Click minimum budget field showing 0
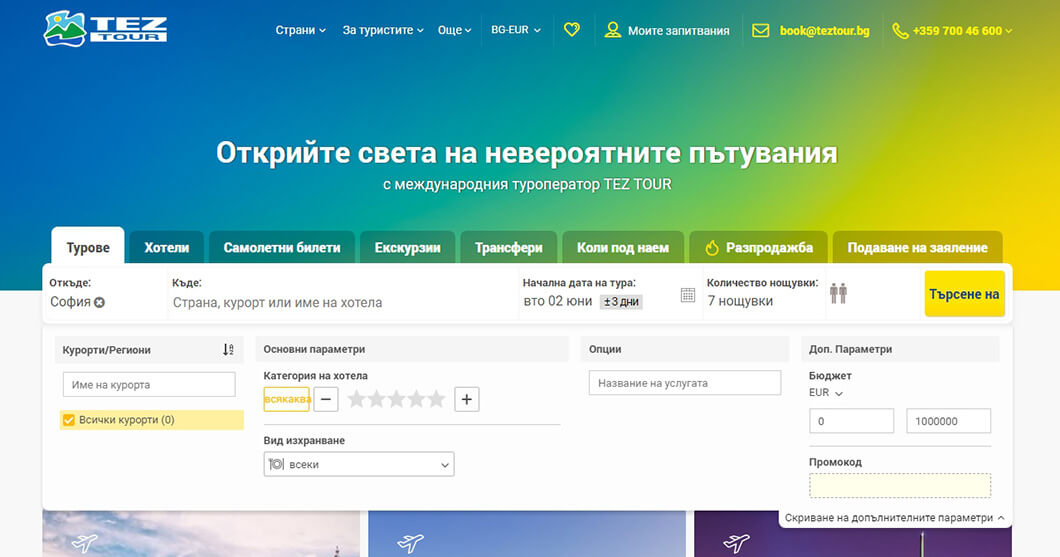The image size is (1060, 557). pyautogui.click(x=851, y=420)
